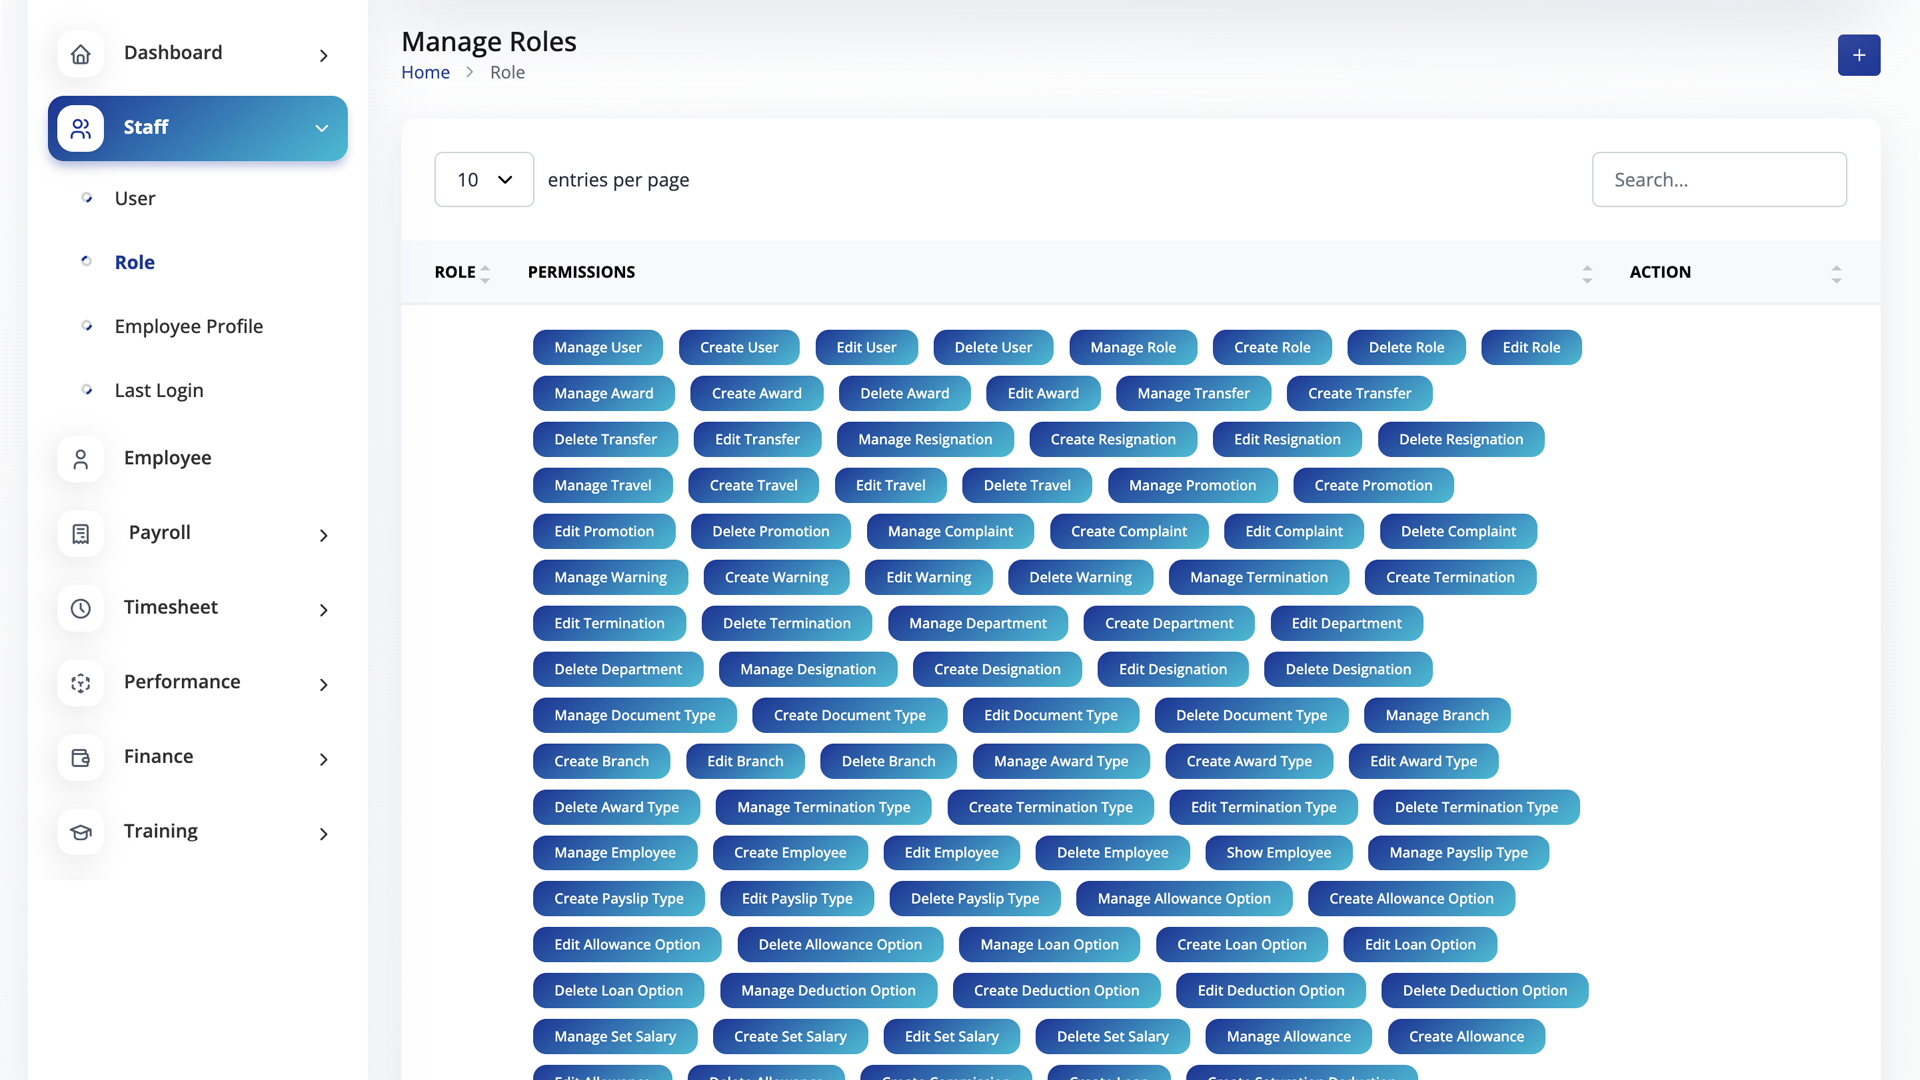Click the Employee person icon
The height and width of the screenshot is (1080, 1920).
[81, 459]
